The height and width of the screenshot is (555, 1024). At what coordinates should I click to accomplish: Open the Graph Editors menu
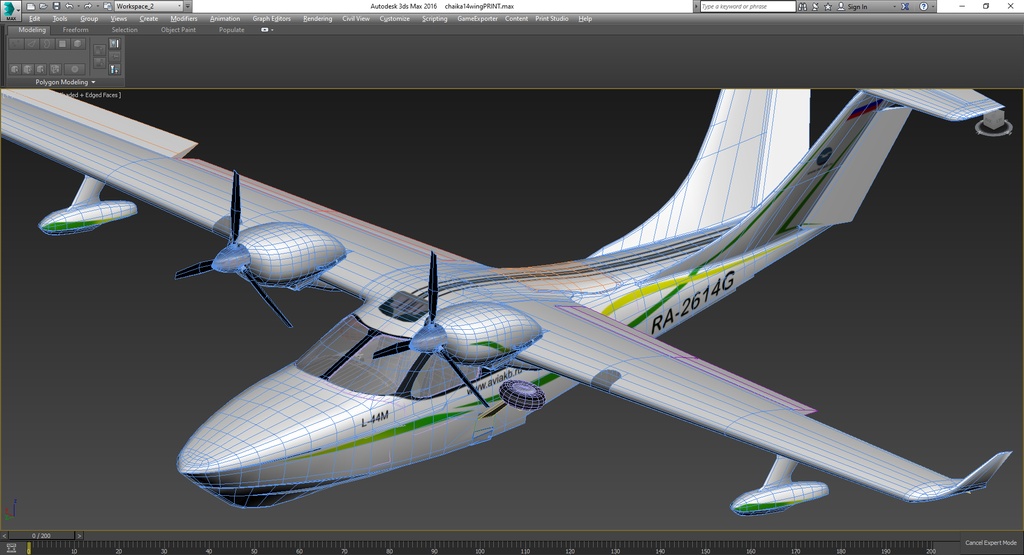pyautogui.click(x=272, y=19)
